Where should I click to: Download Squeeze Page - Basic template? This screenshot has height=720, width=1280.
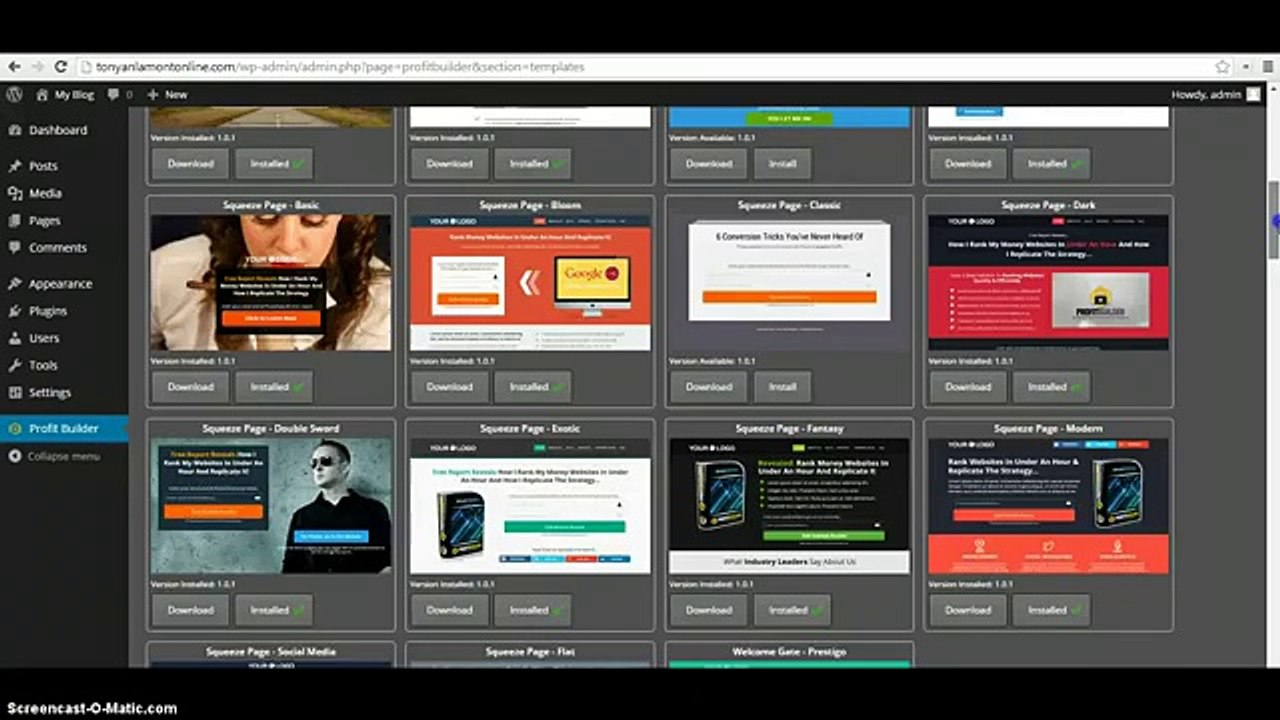coord(190,386)
